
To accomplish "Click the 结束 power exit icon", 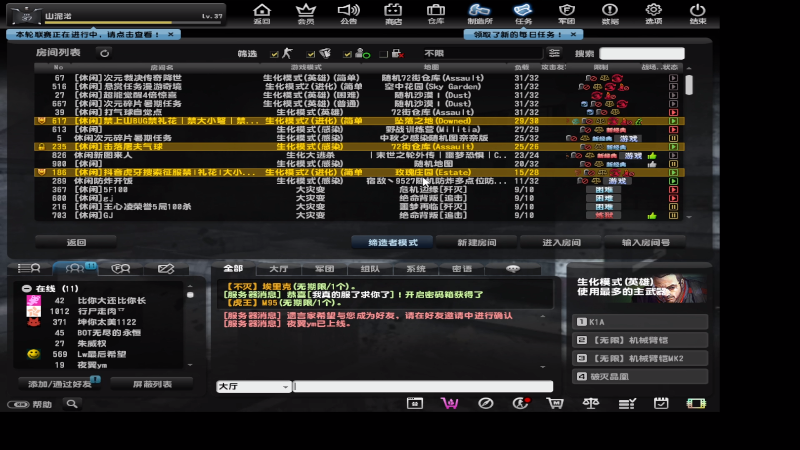I will [x=697, y=14].
